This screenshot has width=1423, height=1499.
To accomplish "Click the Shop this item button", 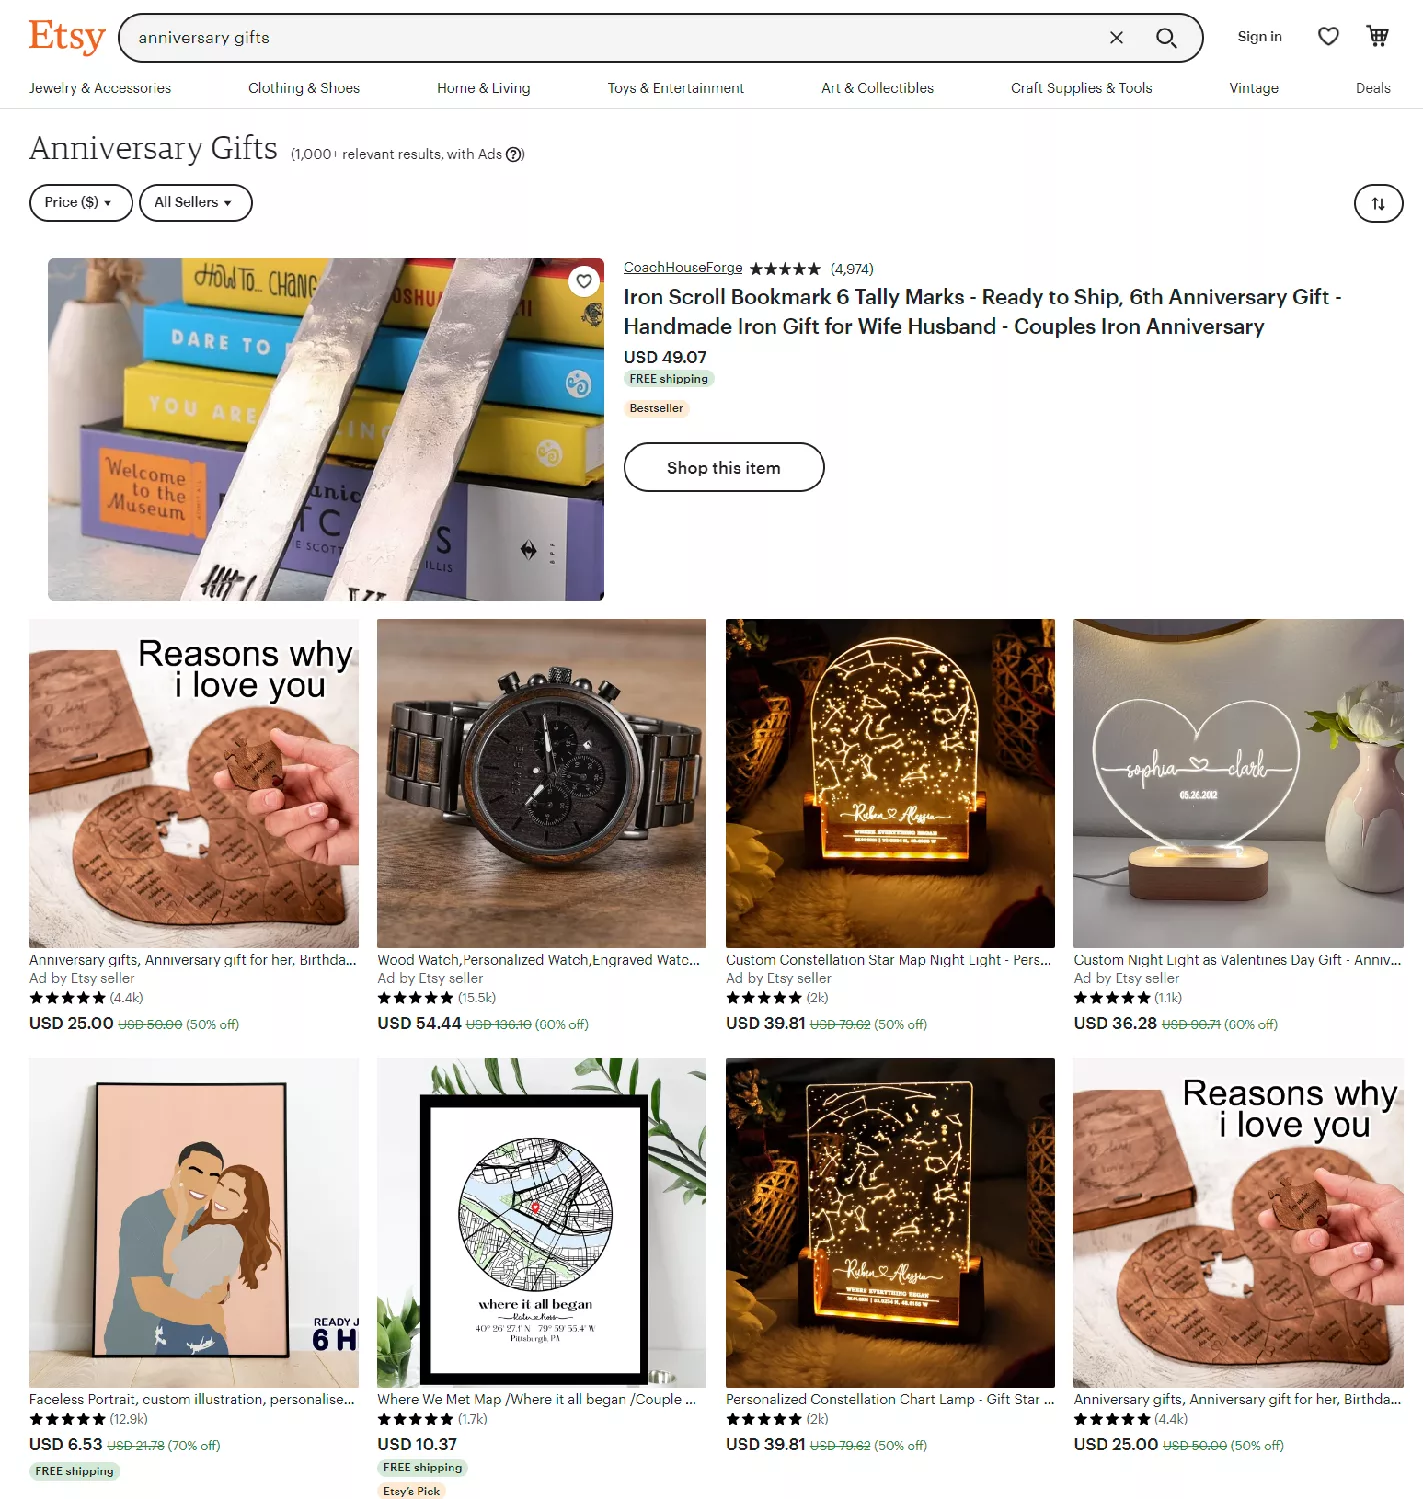I will tap(724, 467).
